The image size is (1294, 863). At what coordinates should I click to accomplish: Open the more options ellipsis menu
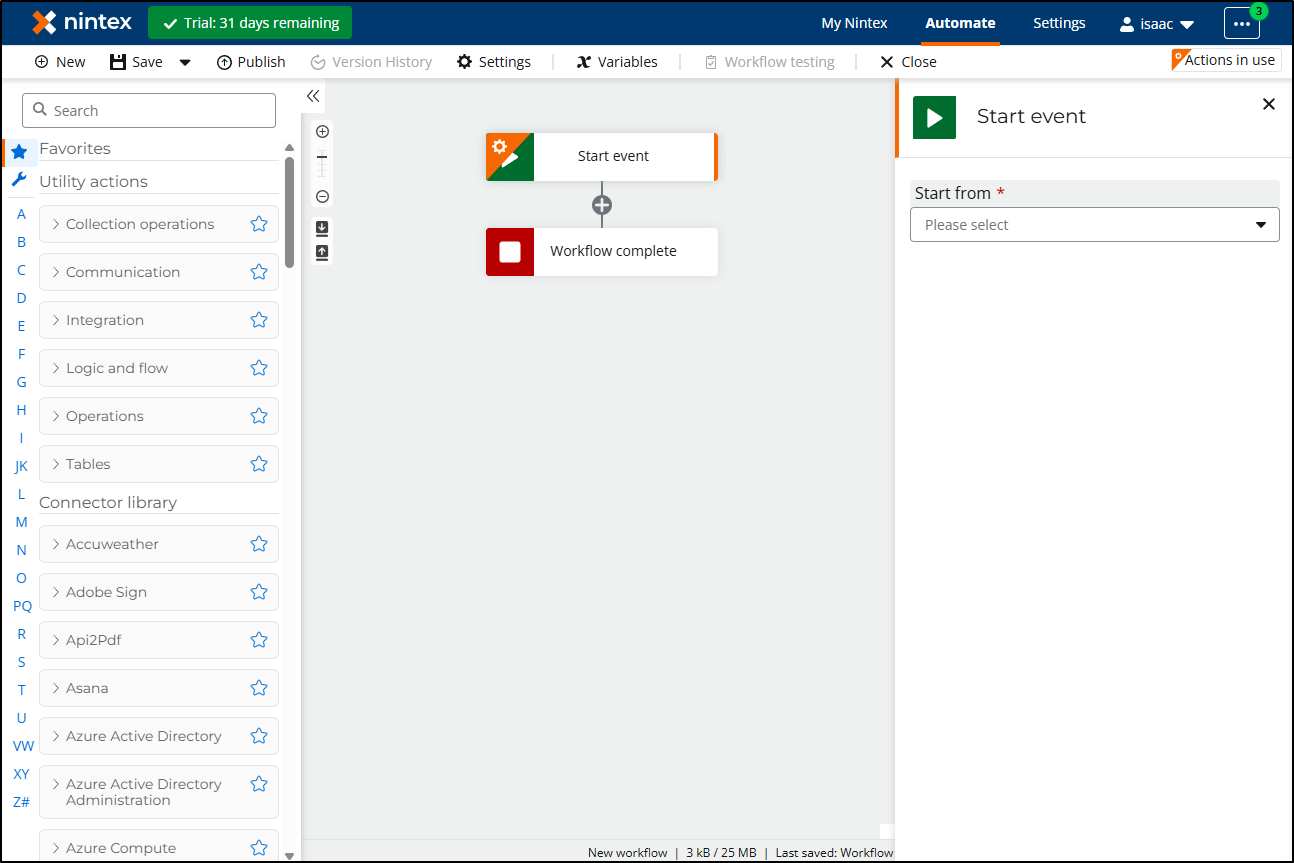click(x=1242, y=23)
